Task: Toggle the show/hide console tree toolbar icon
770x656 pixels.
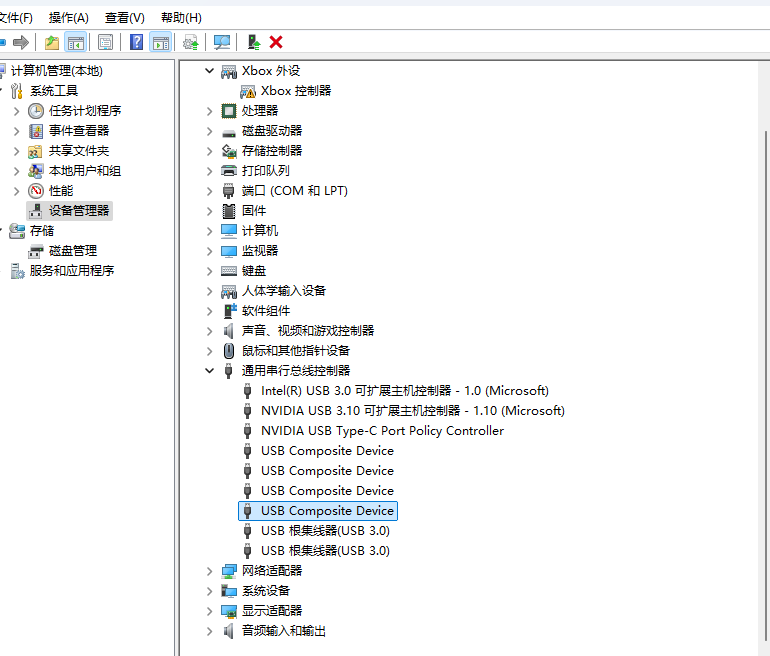Action: tap(76, 43)
